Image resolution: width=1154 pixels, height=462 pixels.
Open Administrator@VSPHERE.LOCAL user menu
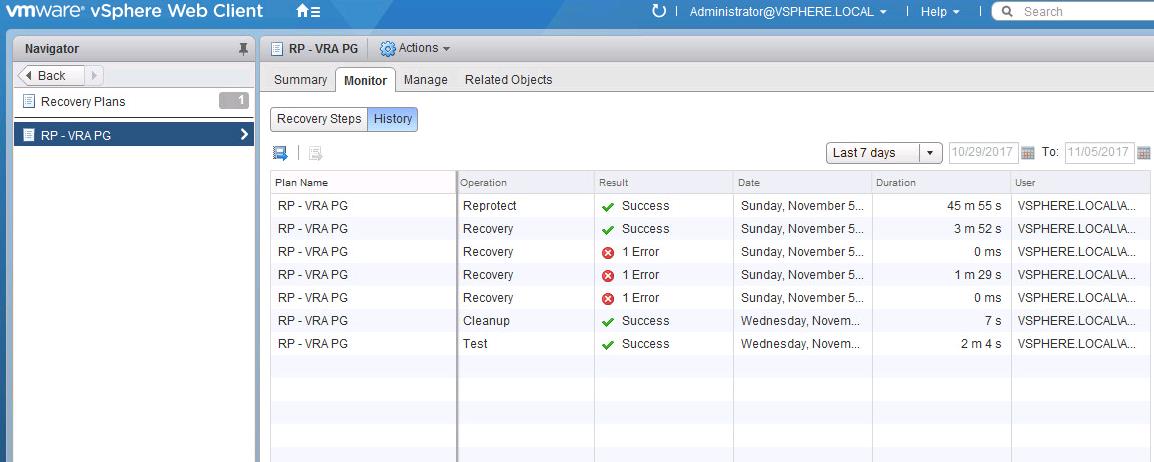point(788,12)
